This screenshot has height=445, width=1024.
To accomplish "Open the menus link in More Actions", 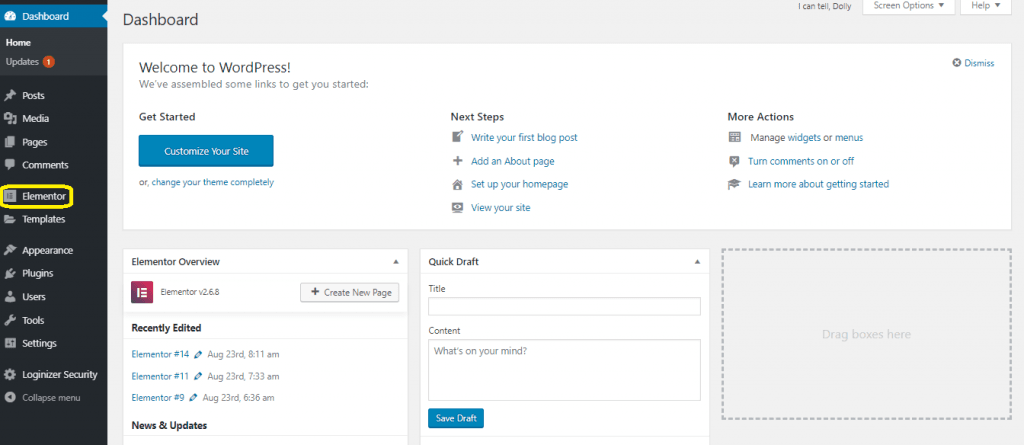I will [849, 138].
